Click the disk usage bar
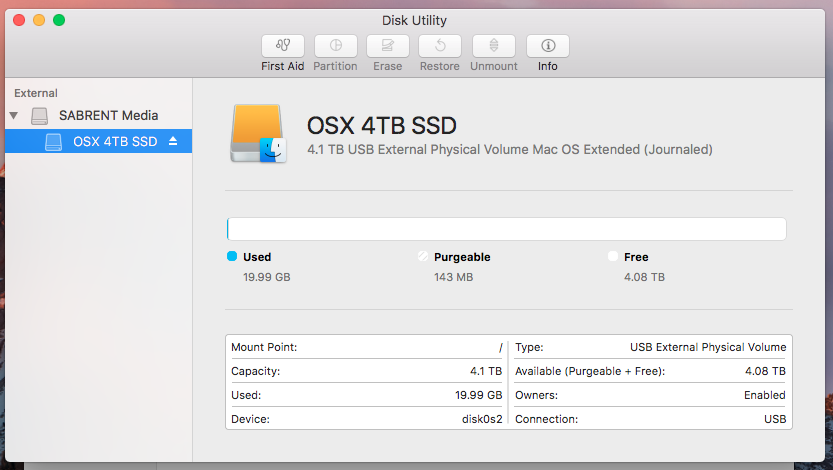 pyautogui.click(x=506, y=229)
